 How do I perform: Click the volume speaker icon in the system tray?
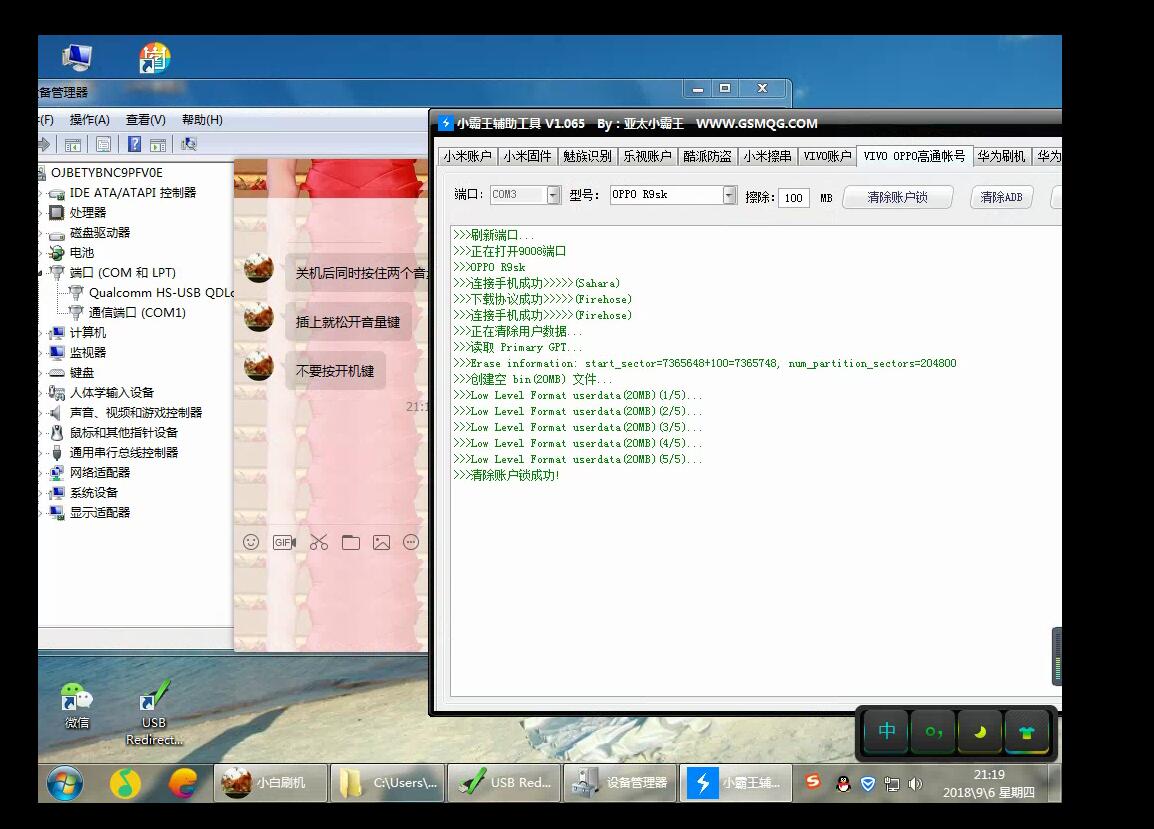tap(915, 784)
